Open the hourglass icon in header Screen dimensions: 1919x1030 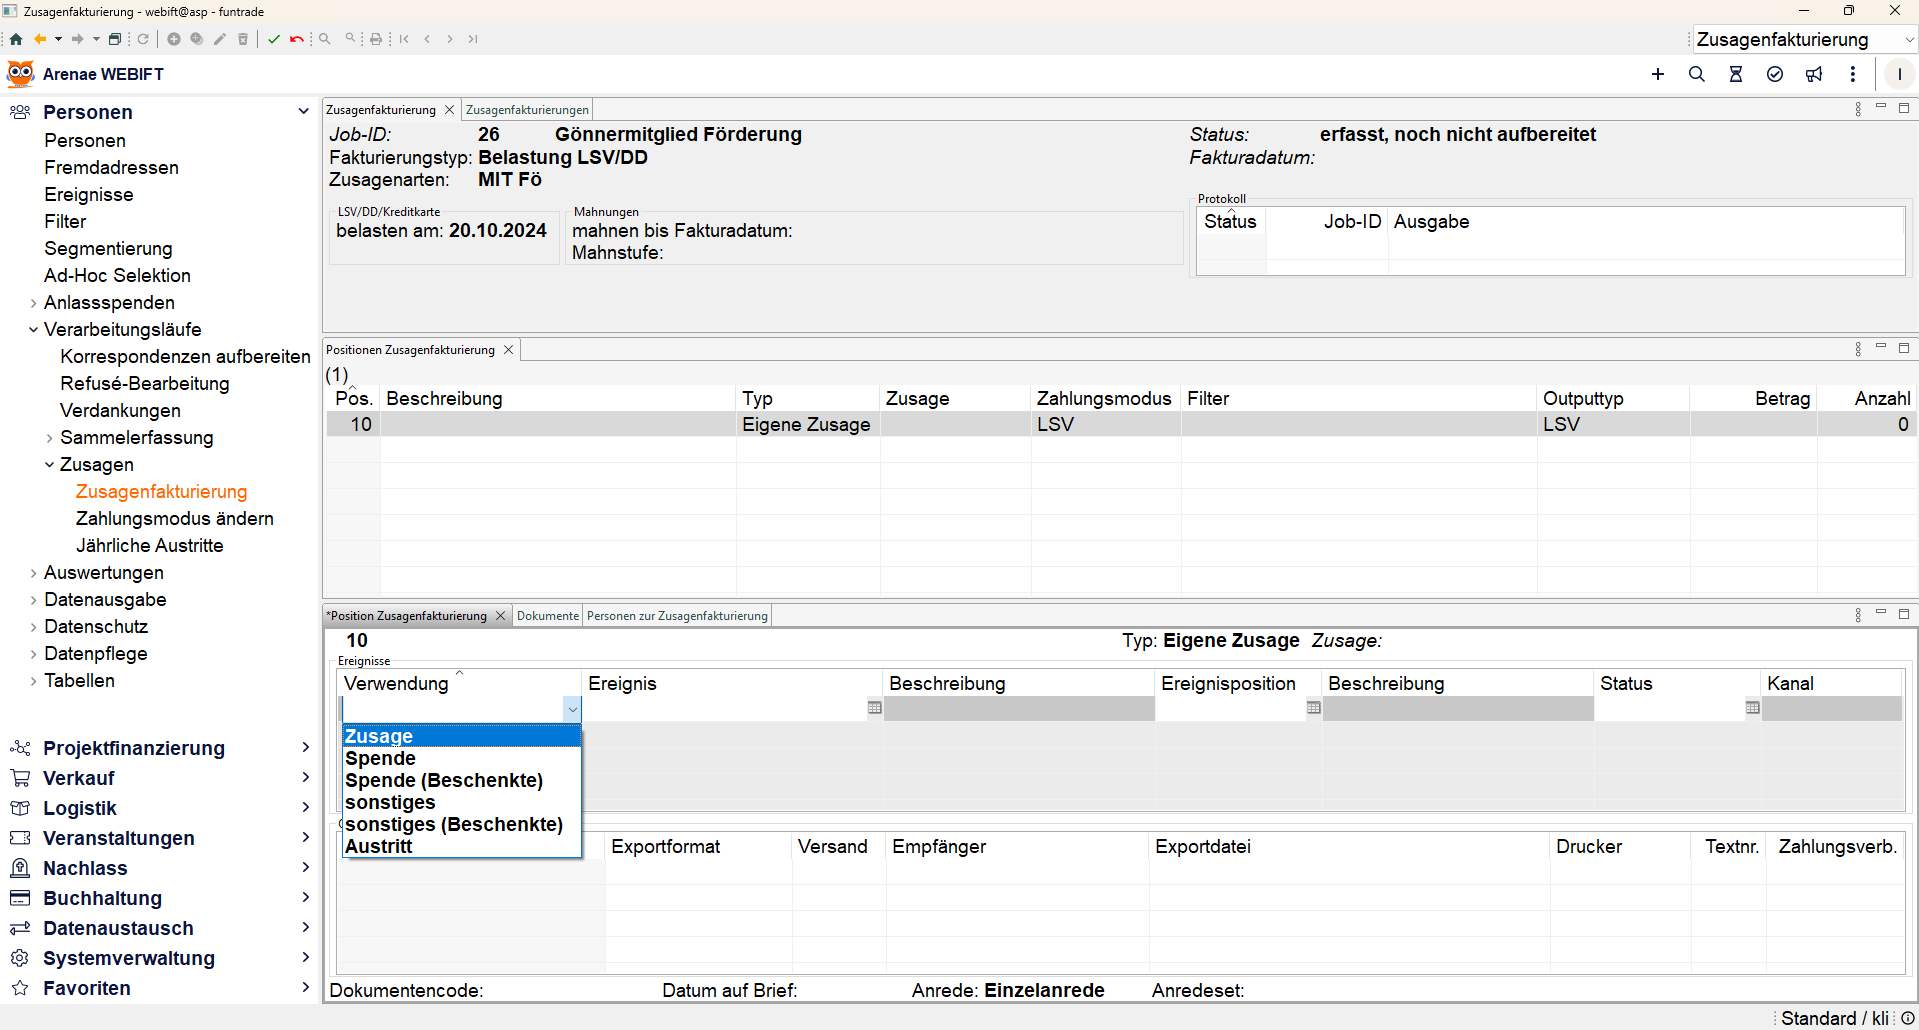tap(1736, 74)
